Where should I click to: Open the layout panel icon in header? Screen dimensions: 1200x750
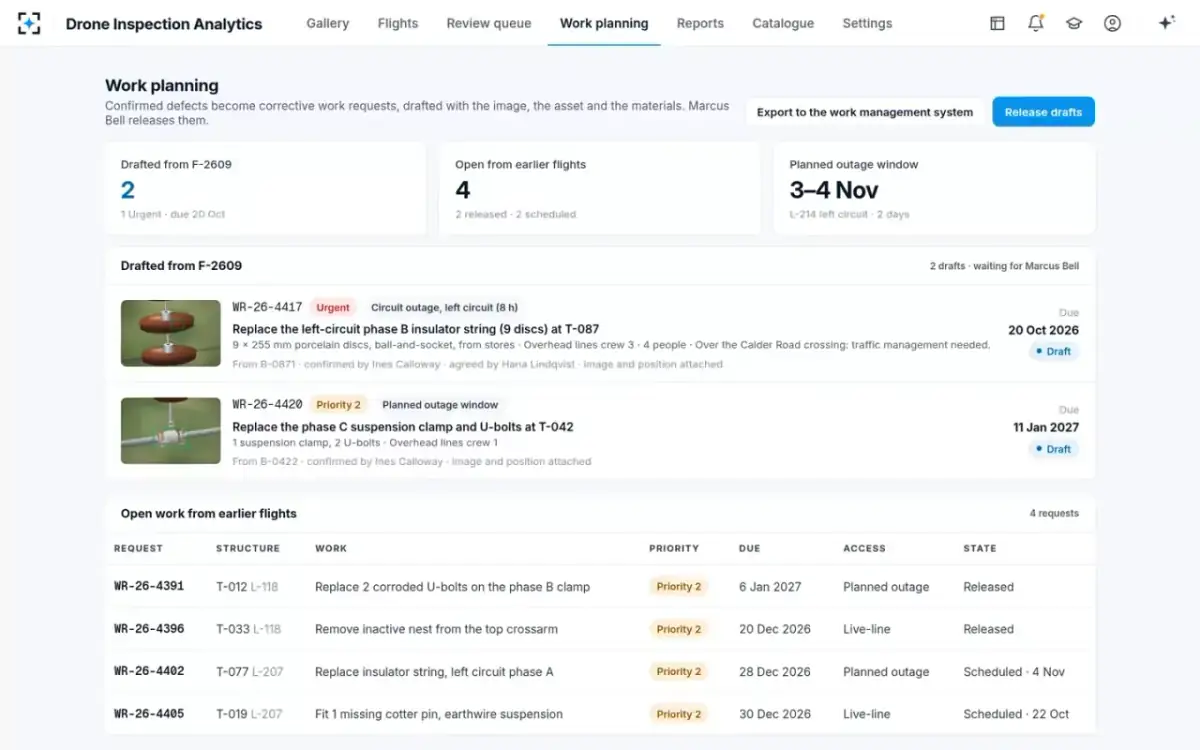pyautogui.click(x=997, y=23)
